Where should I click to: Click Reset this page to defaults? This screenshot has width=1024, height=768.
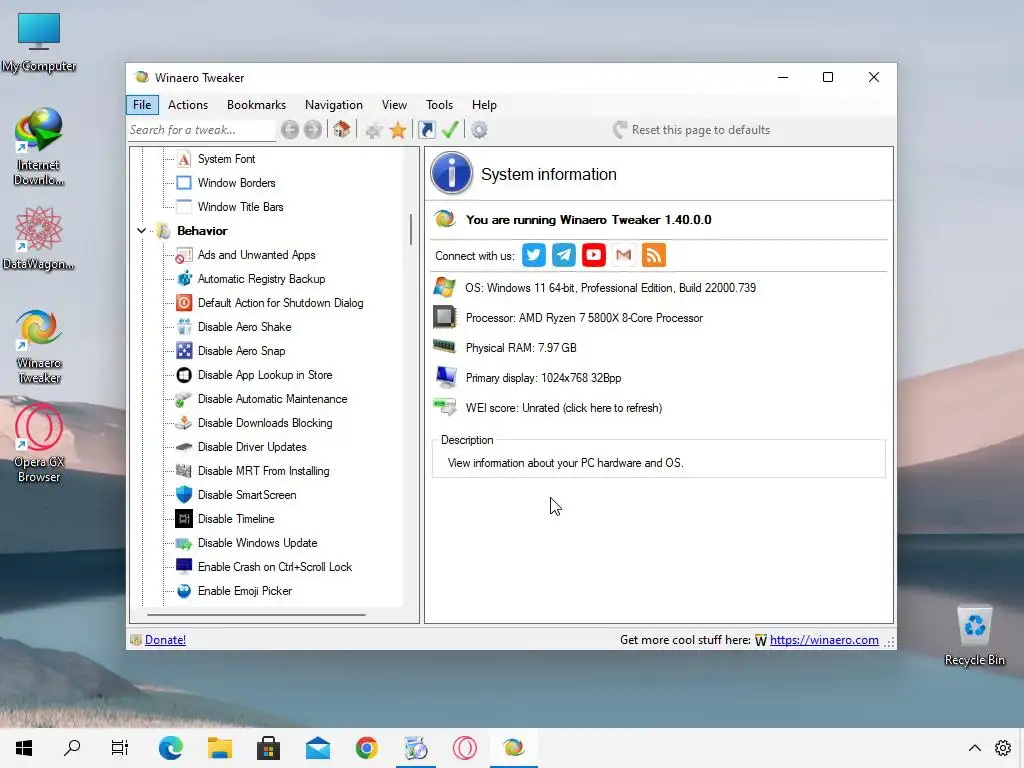[692, 130]
